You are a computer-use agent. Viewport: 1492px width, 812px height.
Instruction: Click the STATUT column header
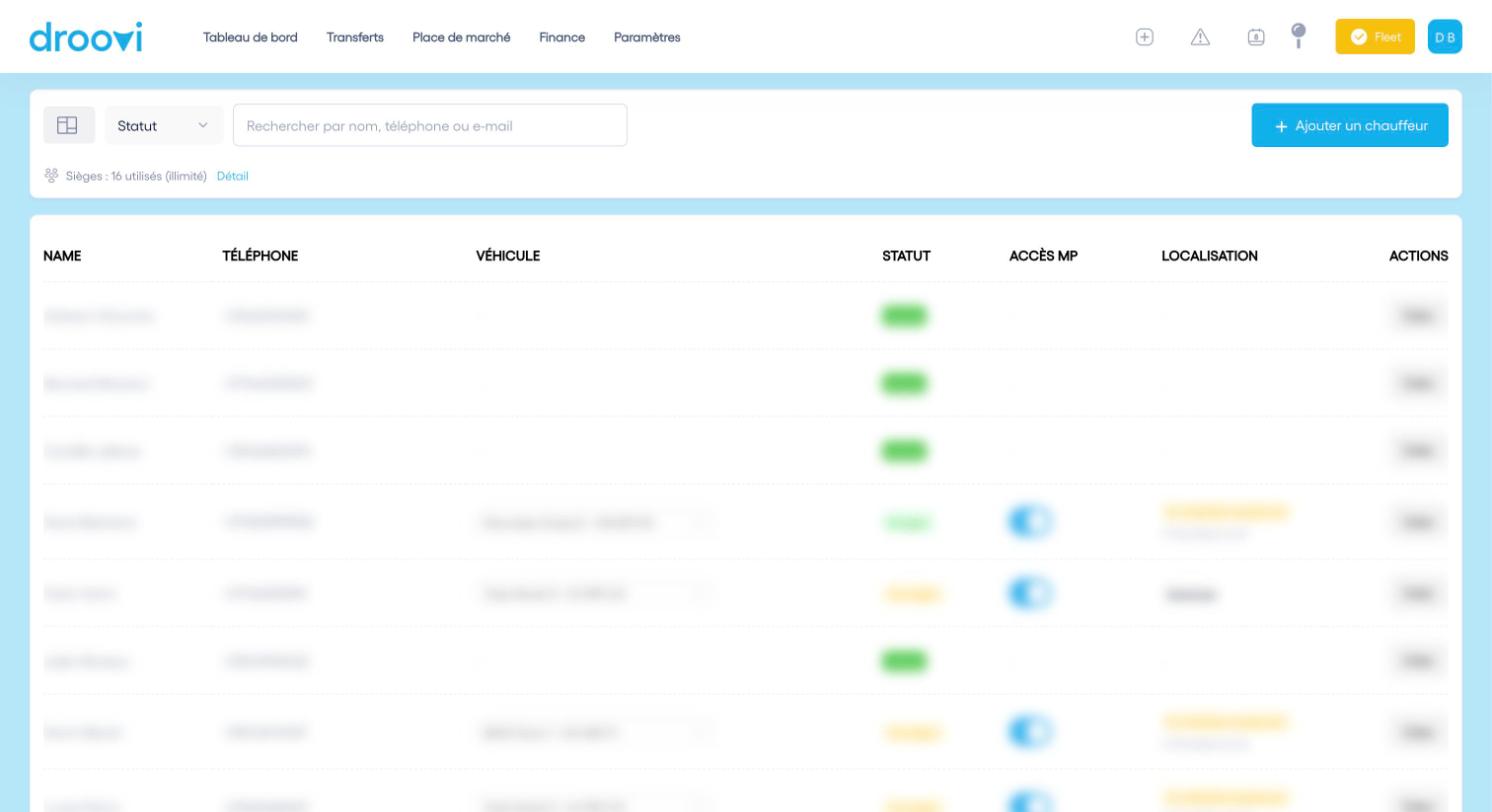(x=906, y=255)
